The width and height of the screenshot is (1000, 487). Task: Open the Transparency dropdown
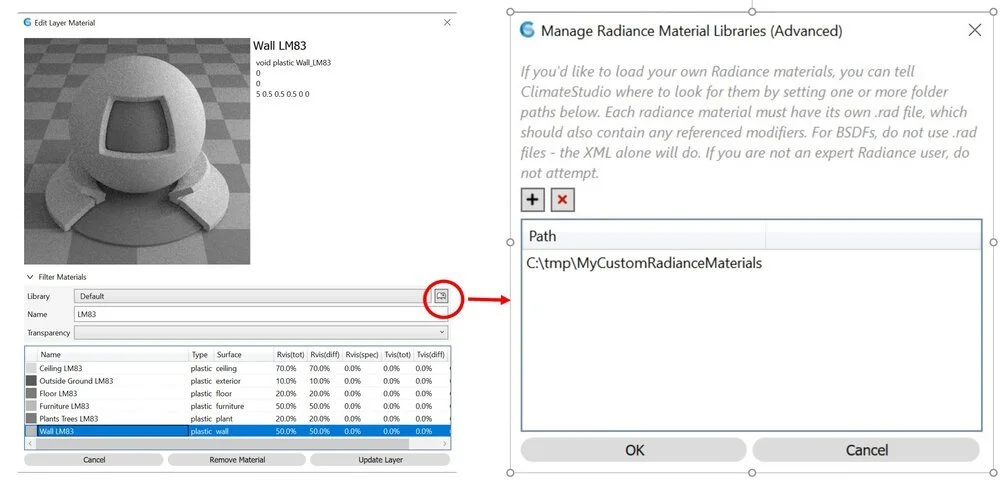[x=261, y=333]
